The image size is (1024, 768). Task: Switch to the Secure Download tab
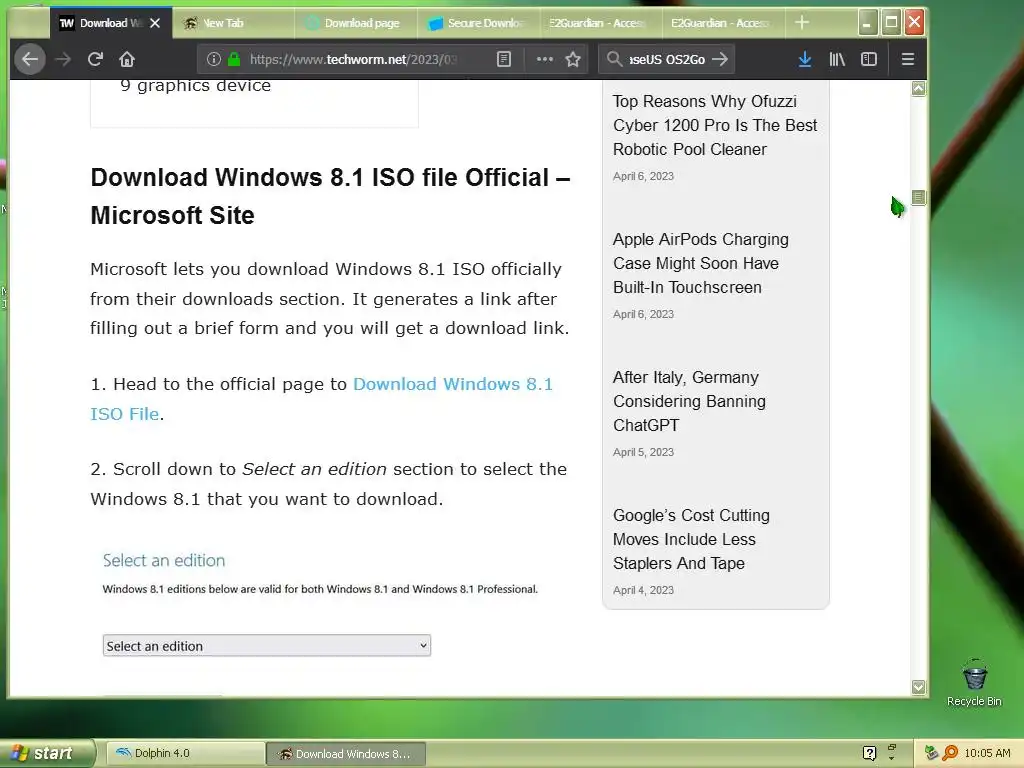(478, 23)
